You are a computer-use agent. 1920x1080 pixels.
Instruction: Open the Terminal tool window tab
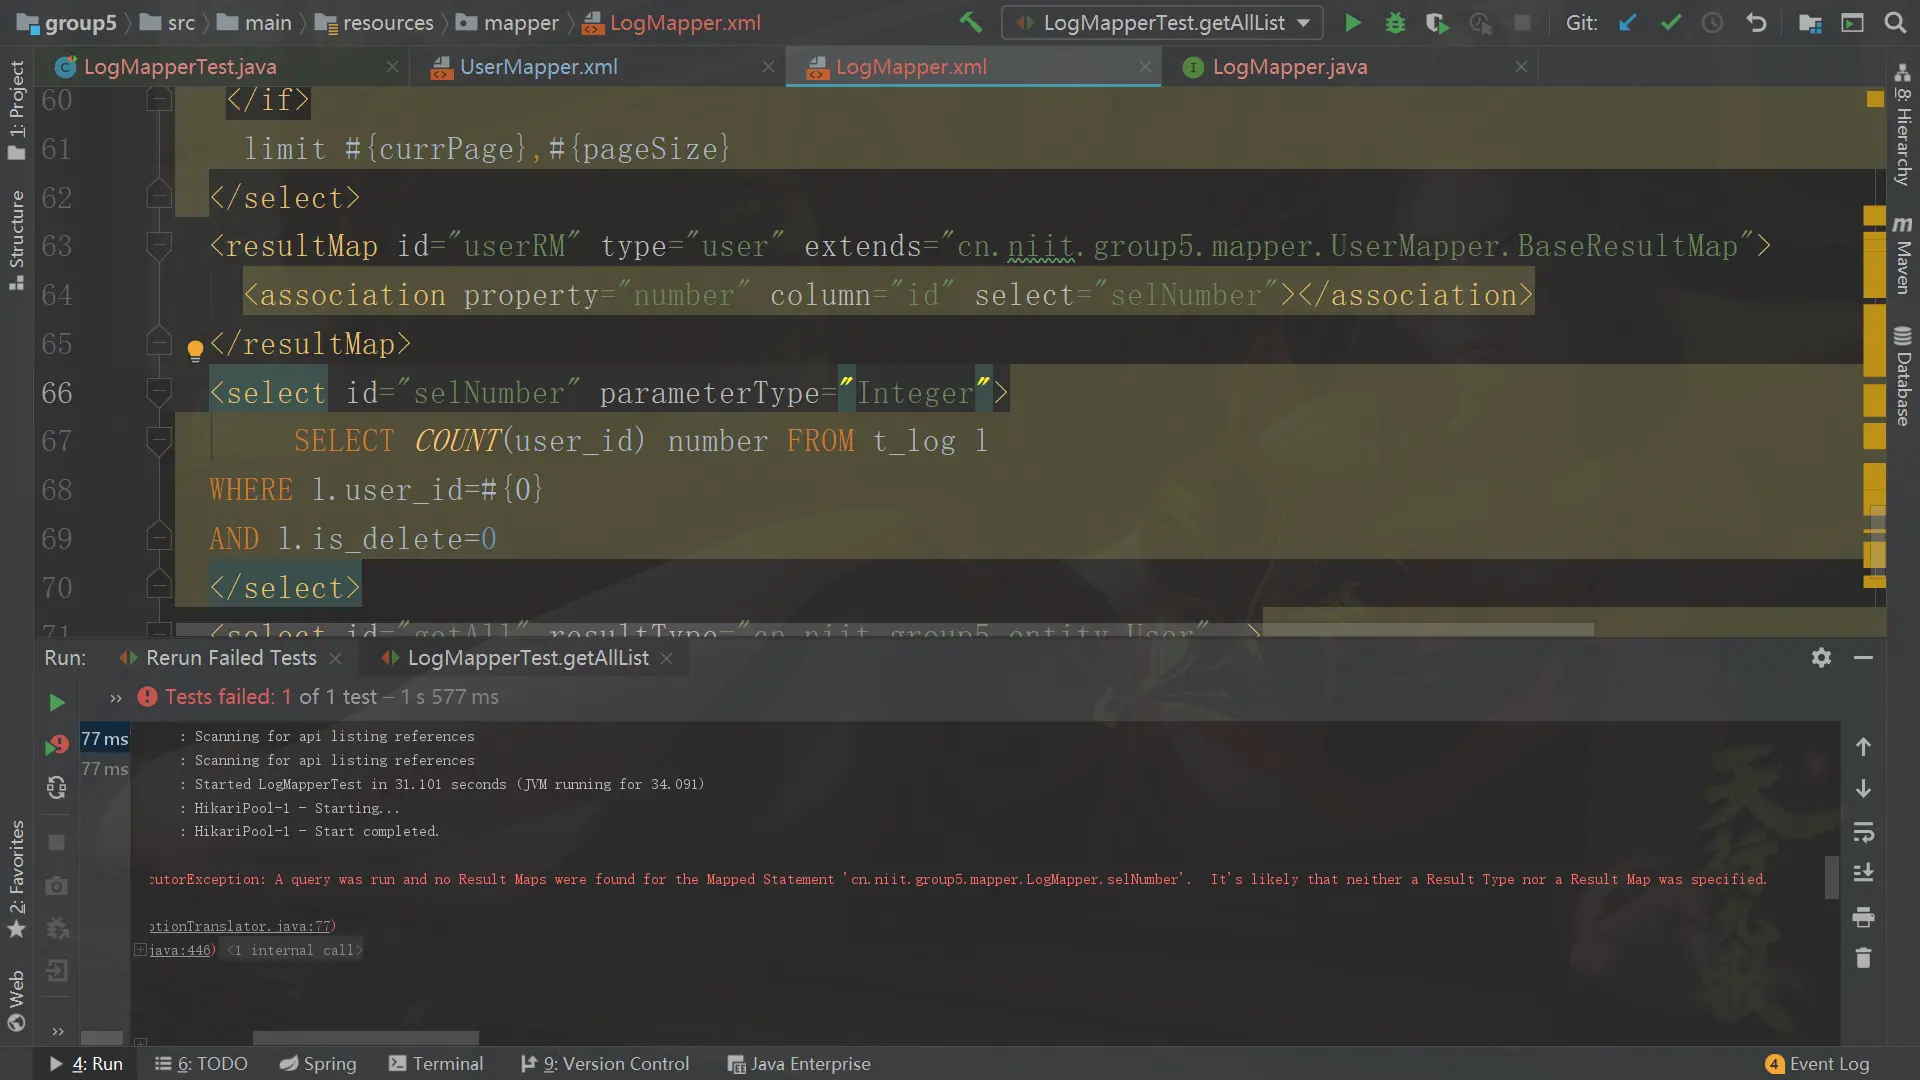click(436, 1063)
